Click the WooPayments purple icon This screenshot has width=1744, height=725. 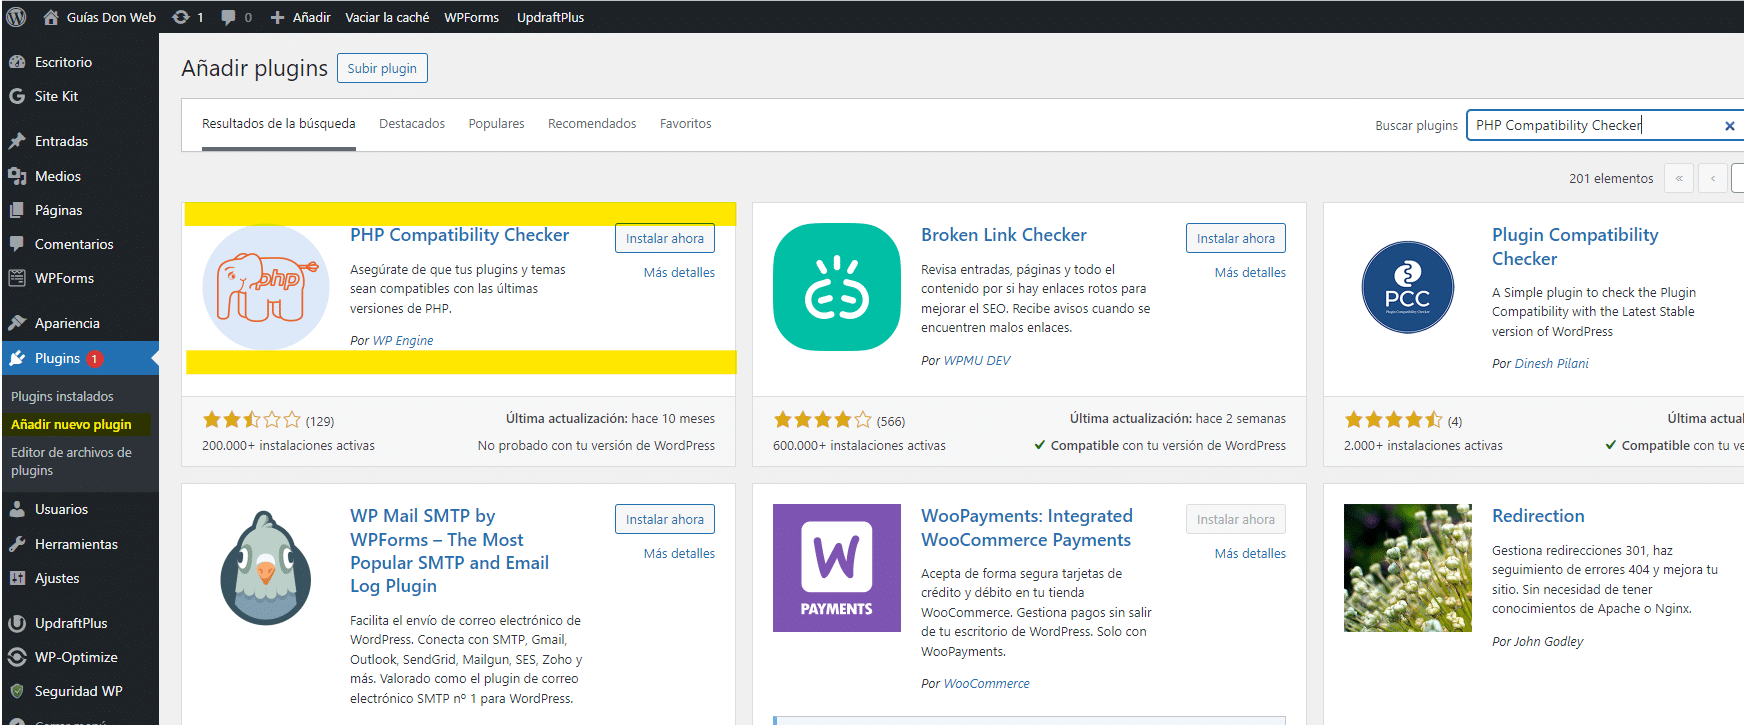(x=837, y=568)
